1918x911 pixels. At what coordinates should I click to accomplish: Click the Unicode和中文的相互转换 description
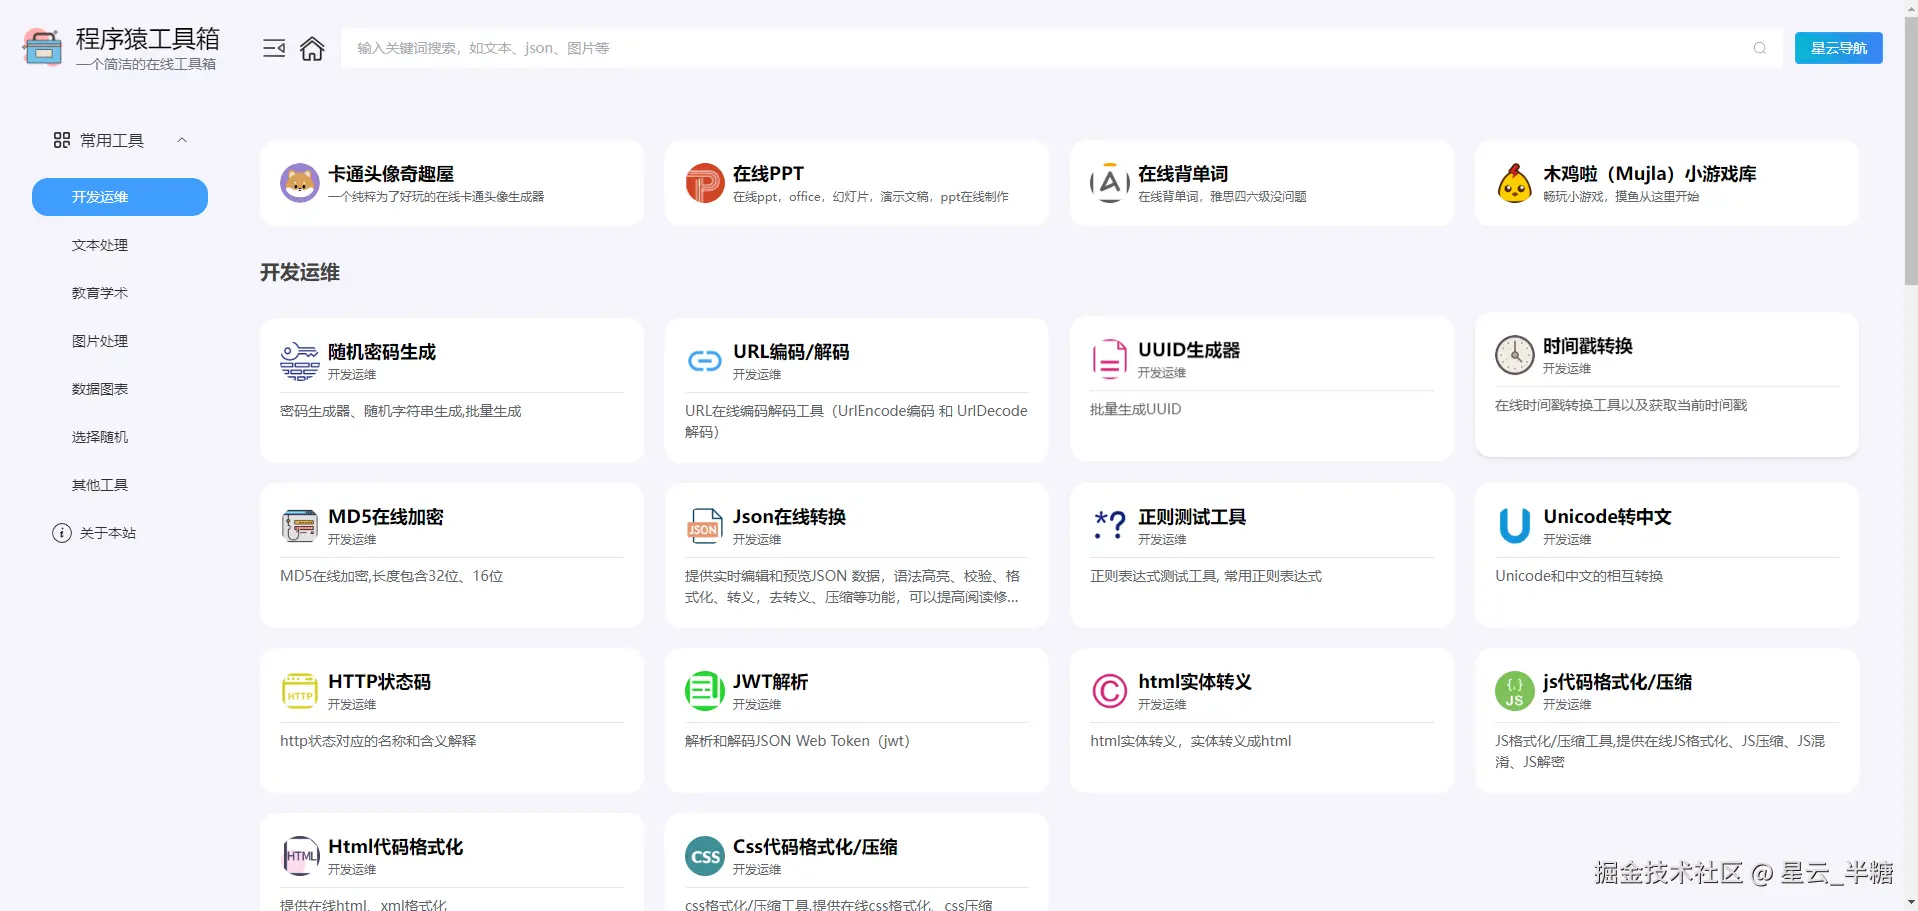point(1579,576)
